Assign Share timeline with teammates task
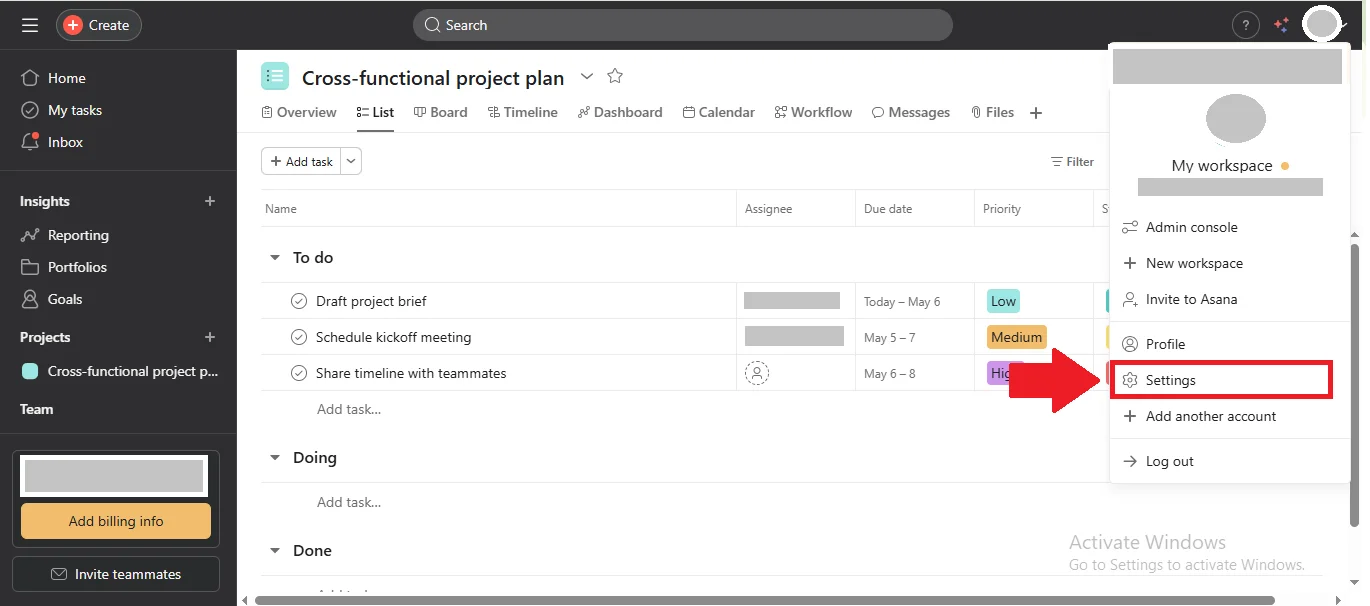This screenshot has height=606, width=1370. coord(757,373)
